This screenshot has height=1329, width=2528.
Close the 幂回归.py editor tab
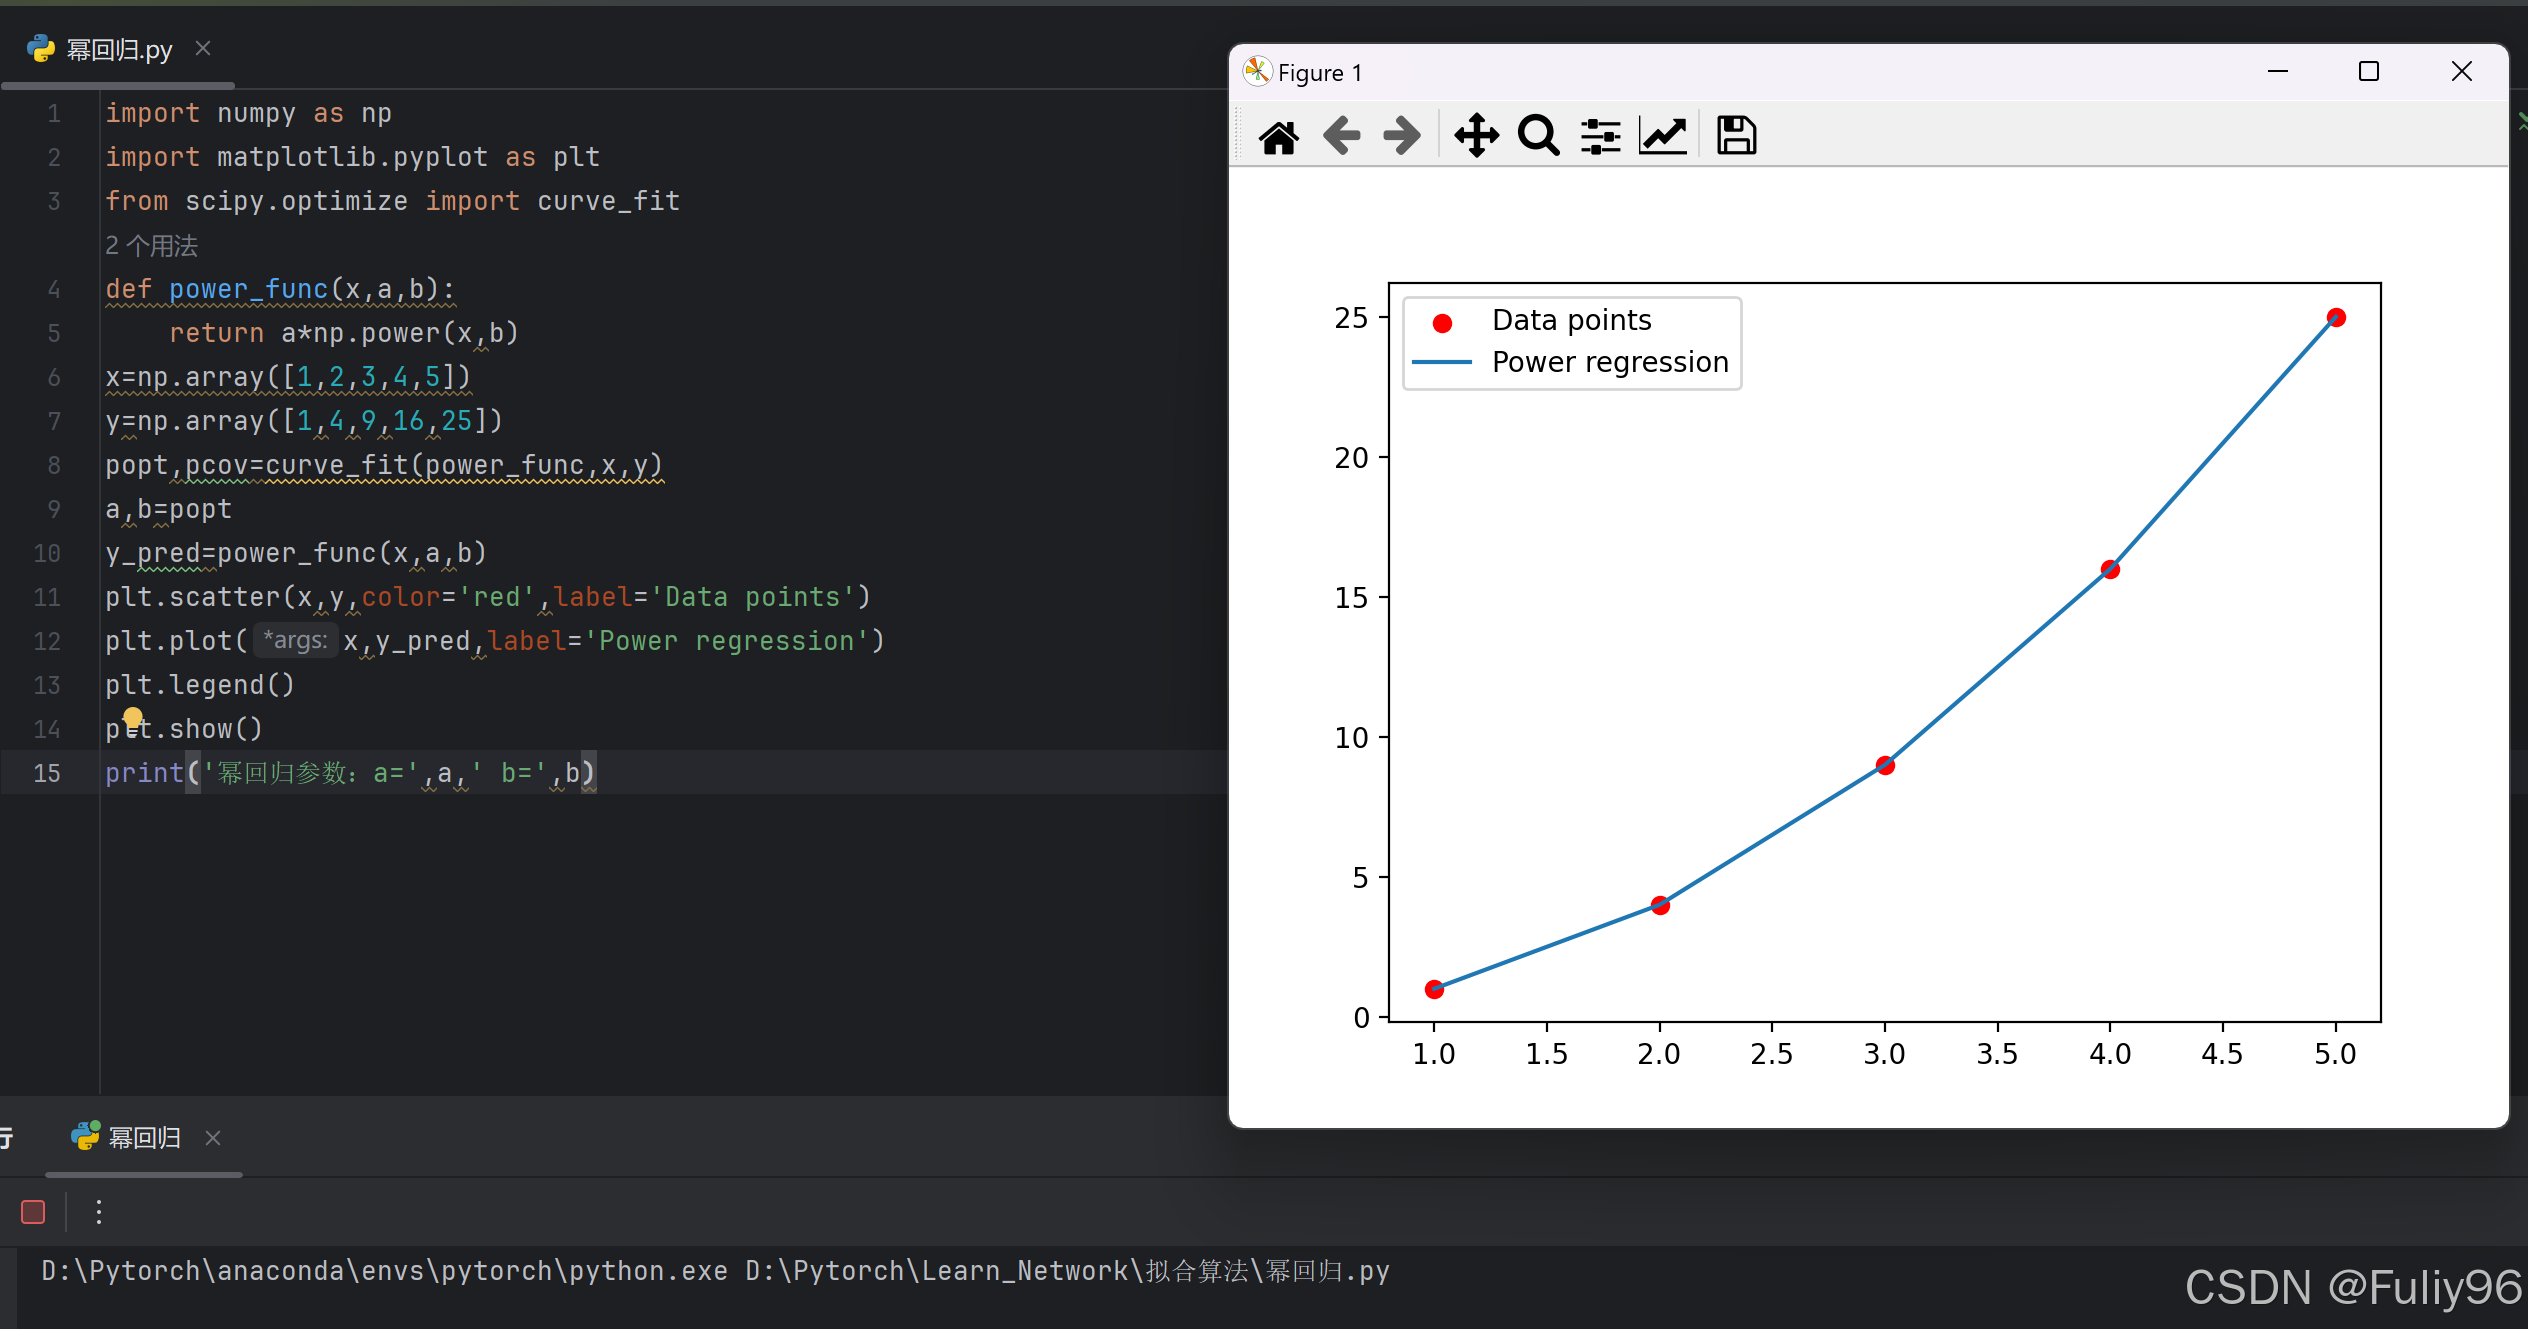[x=203, y=48]
